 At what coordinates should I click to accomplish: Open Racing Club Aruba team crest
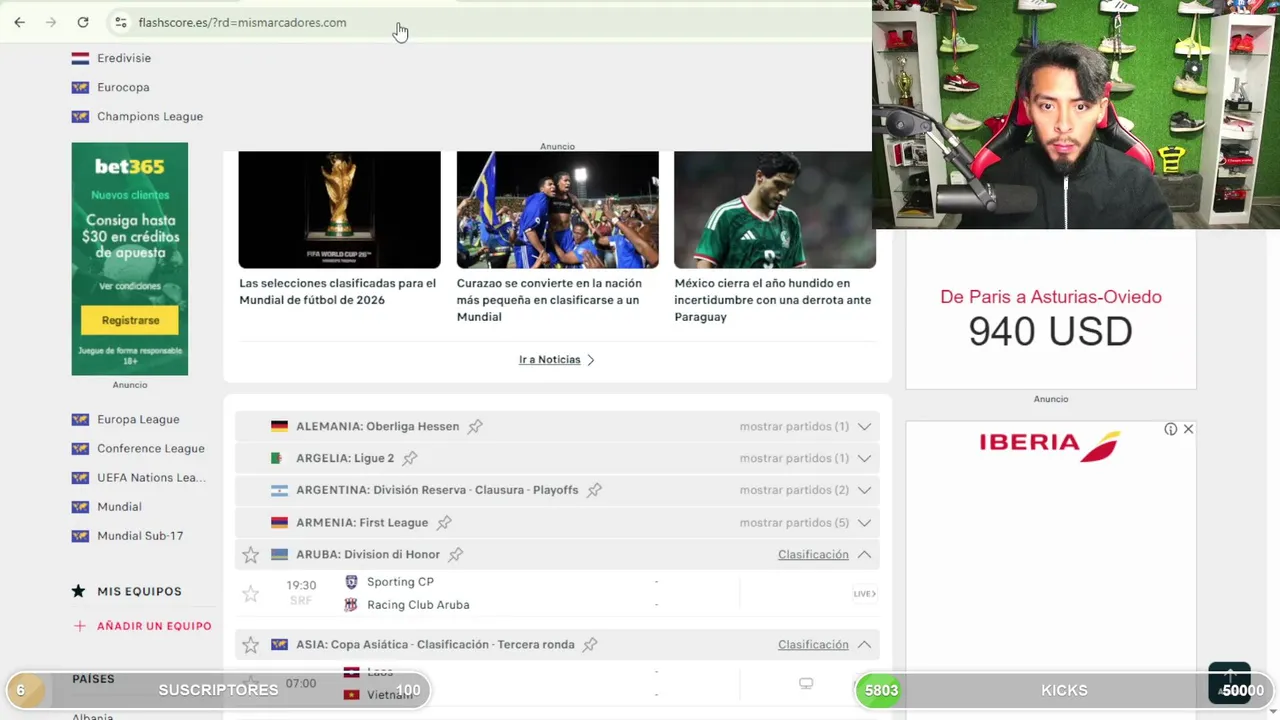[x=351, y=604]
